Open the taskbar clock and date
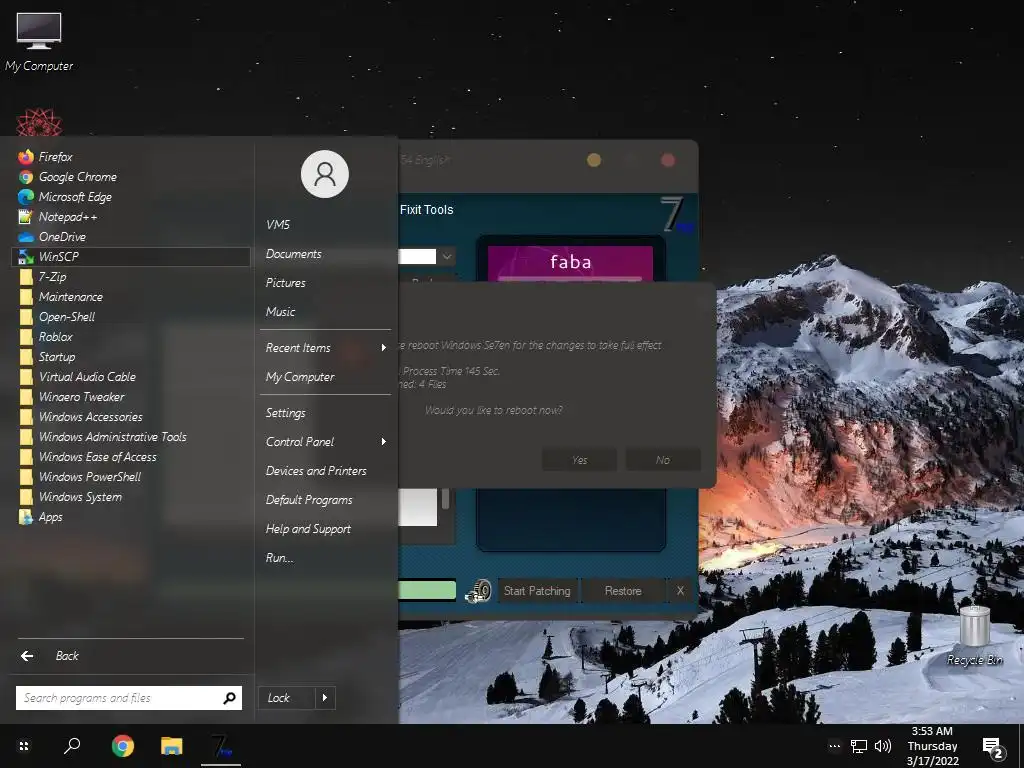This screenshot has height=768, width=1024. pos(933,746)
